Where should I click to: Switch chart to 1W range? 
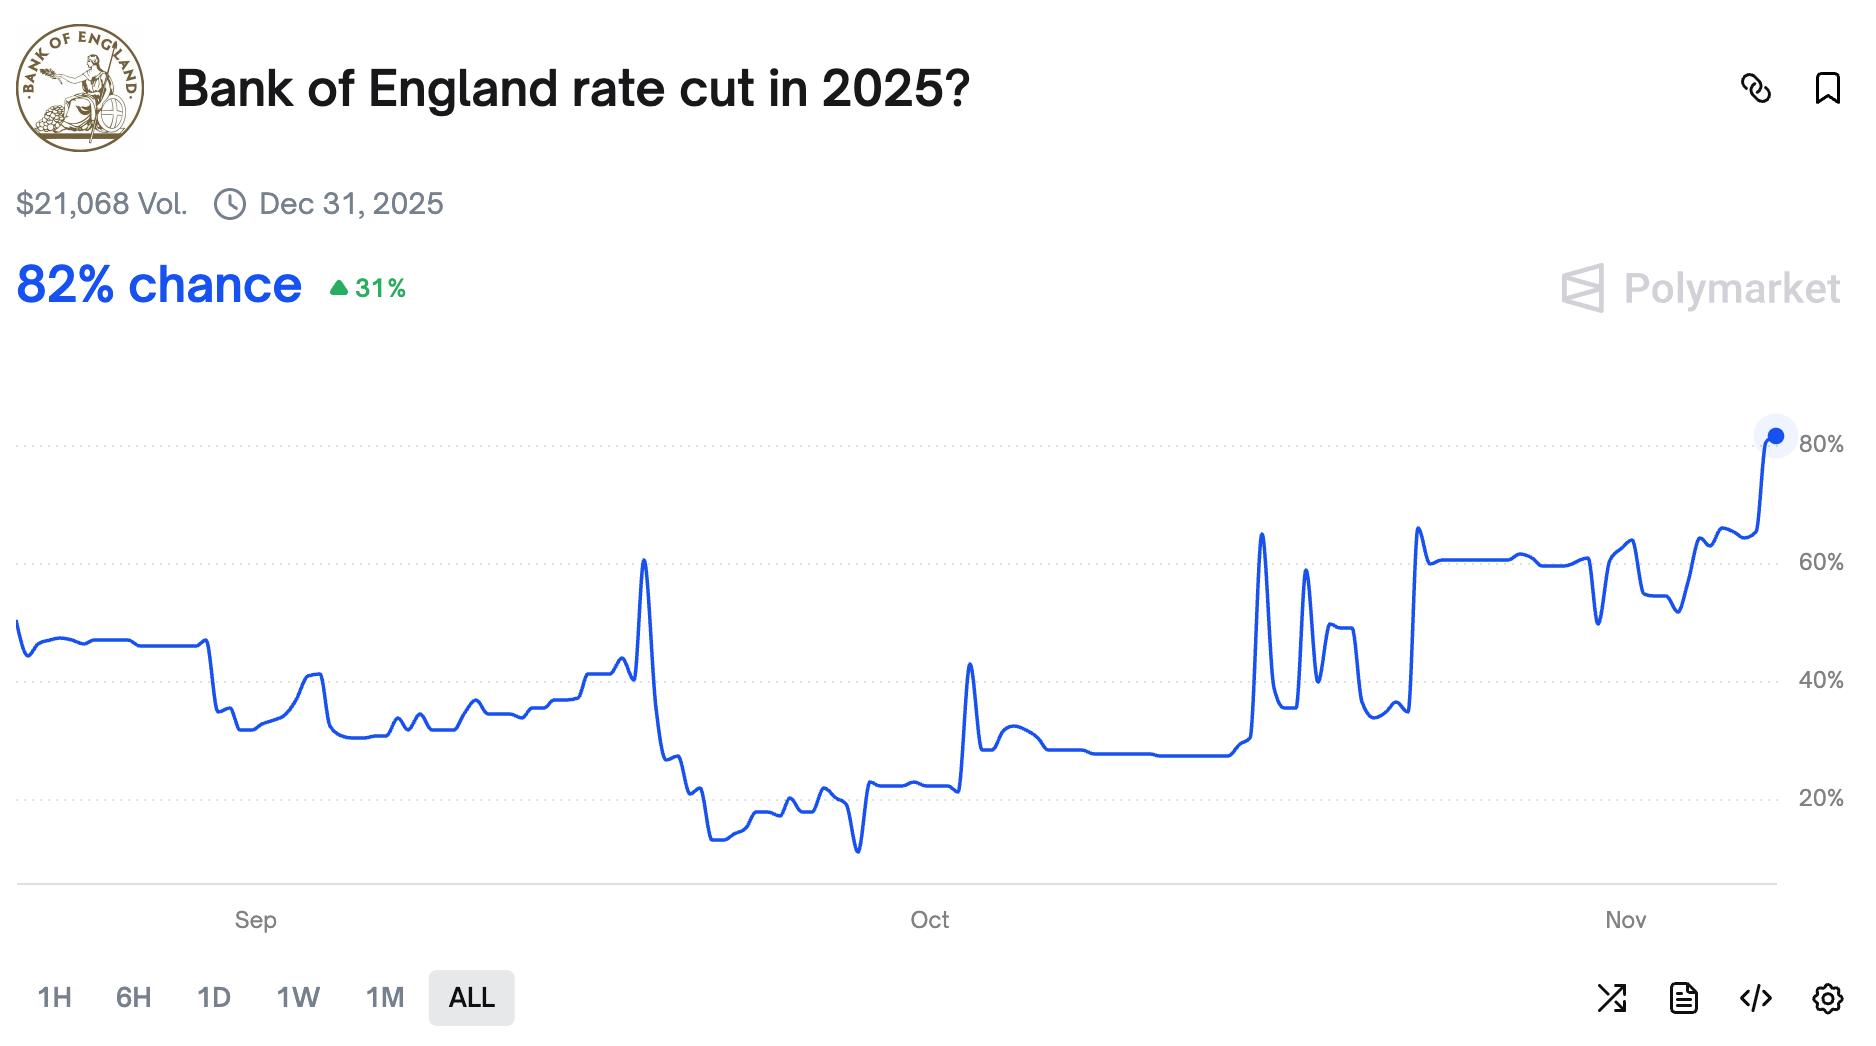pyautogui.click(x=298, y=997)
